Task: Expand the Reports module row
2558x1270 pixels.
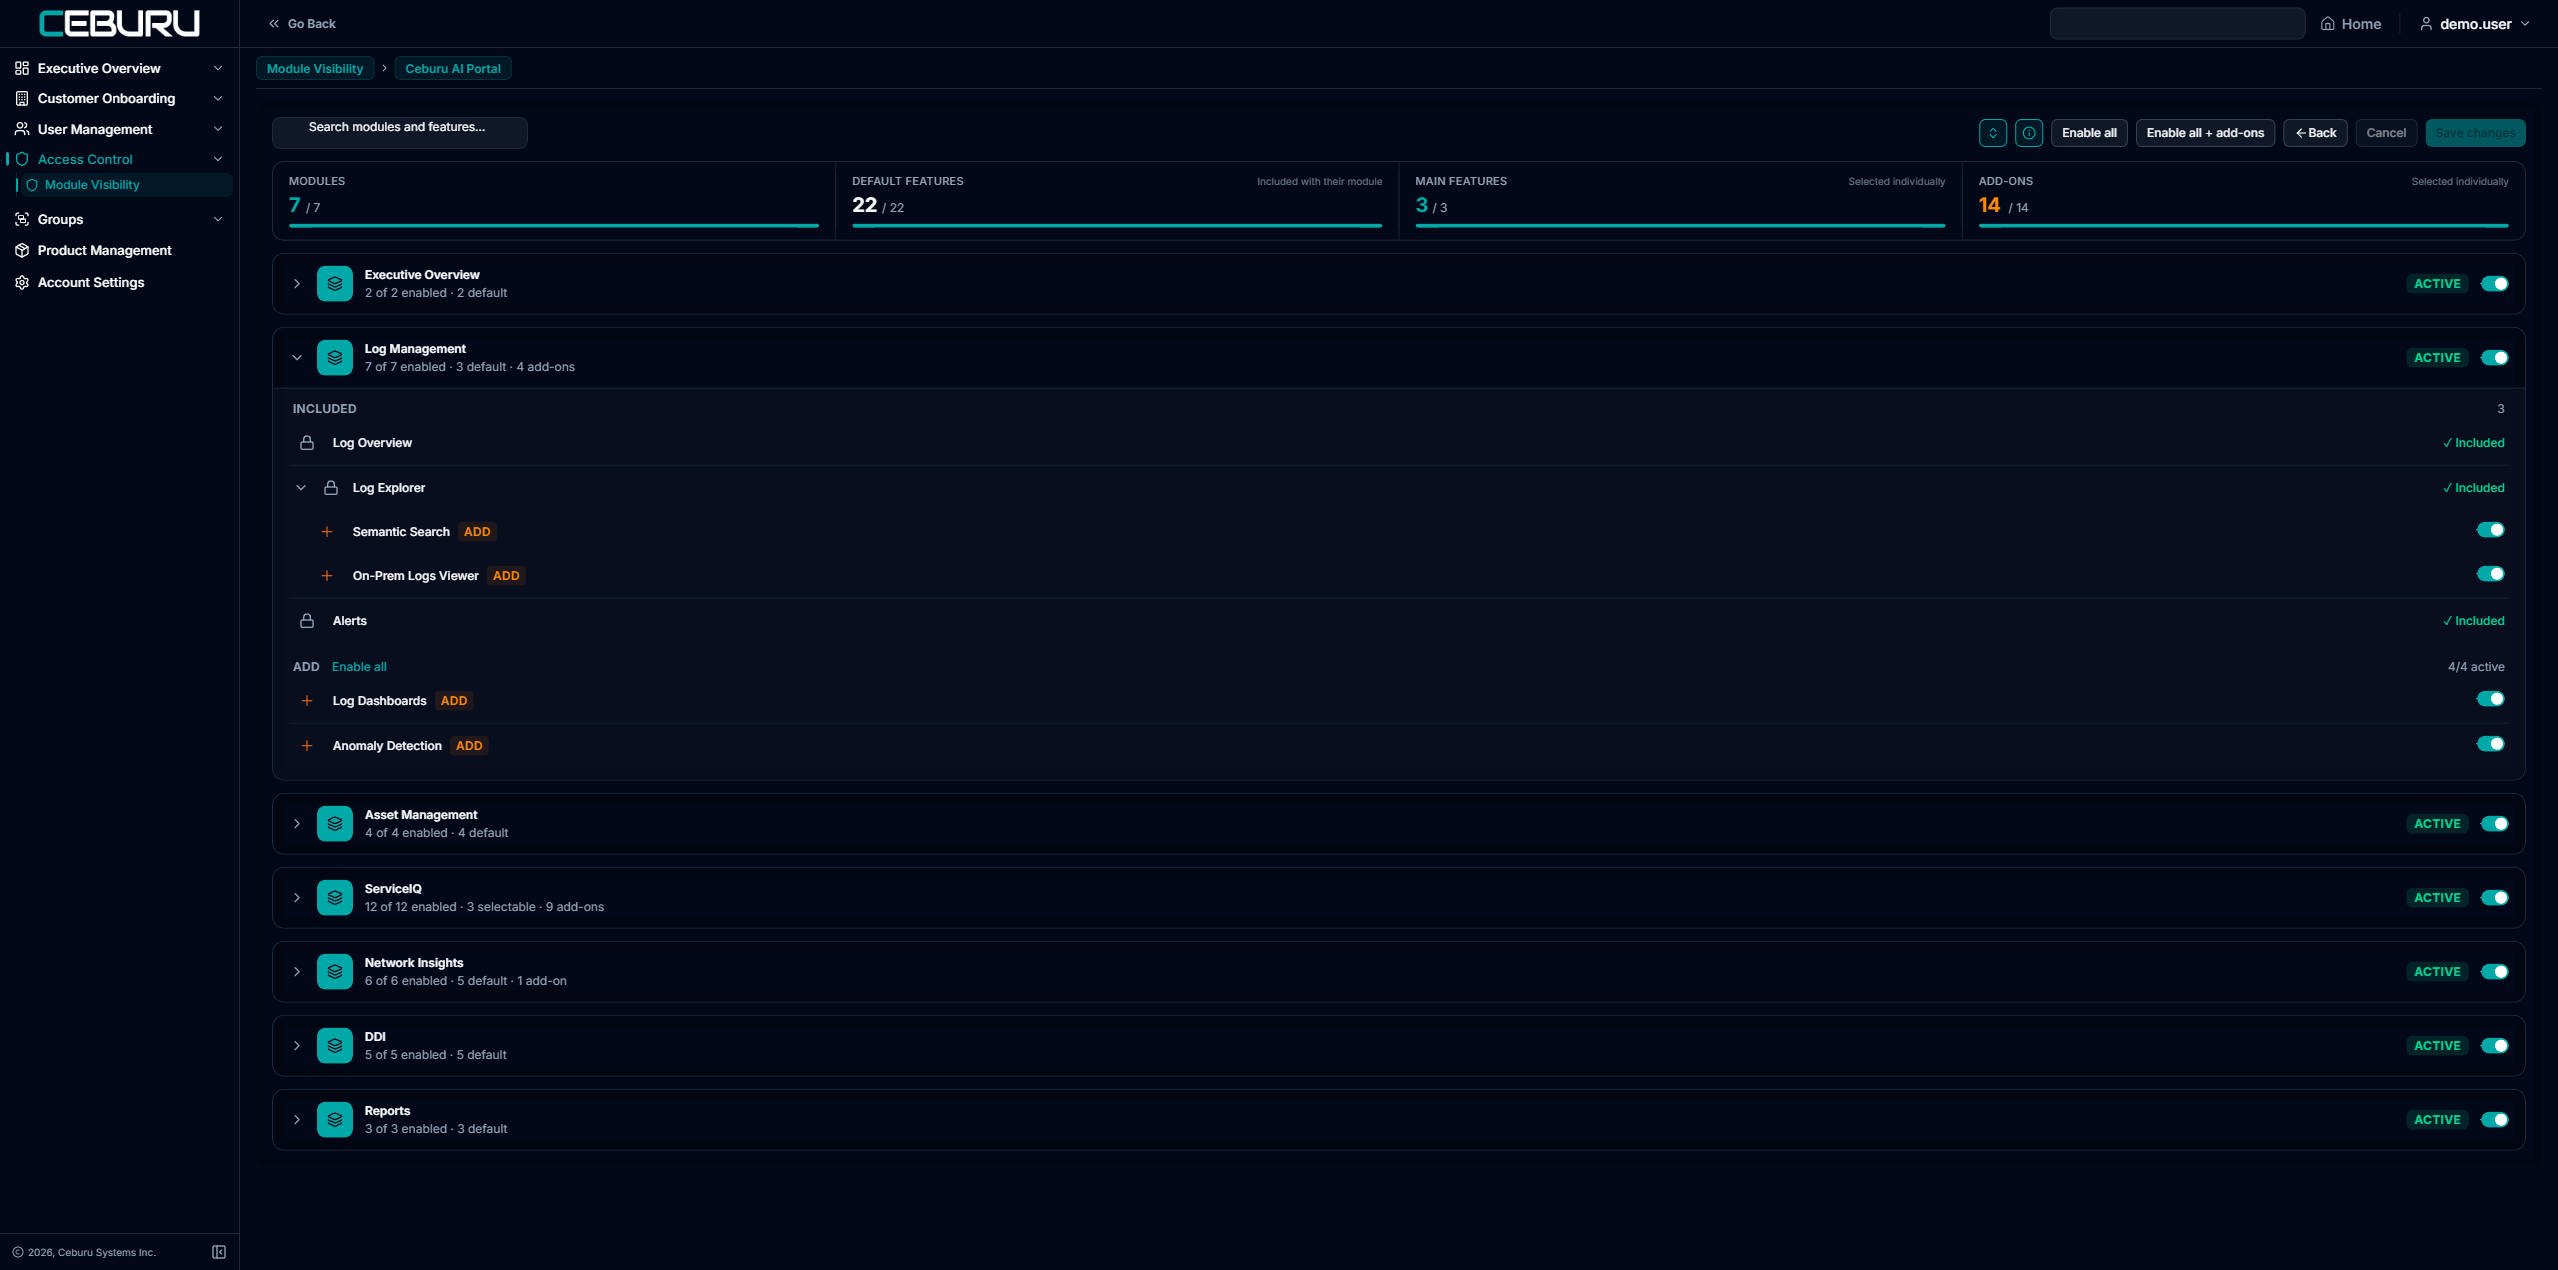Action: pos(297,1120)
